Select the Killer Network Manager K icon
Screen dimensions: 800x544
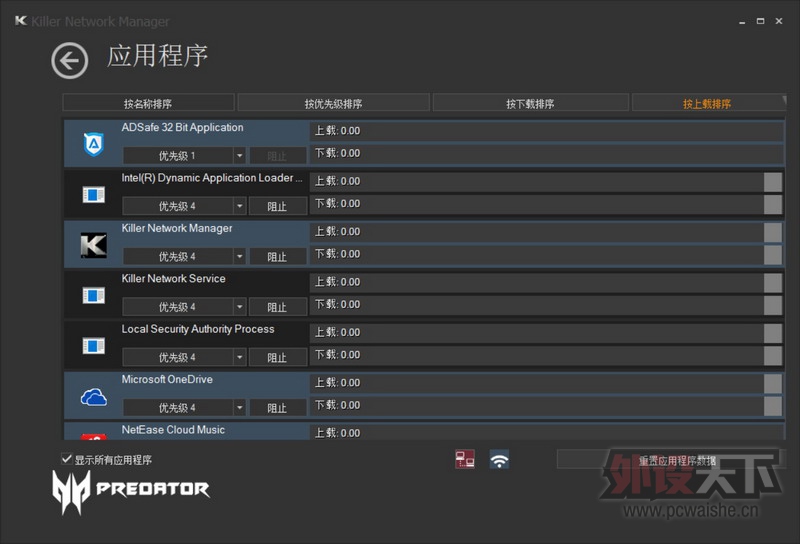(x=93, y=245)
